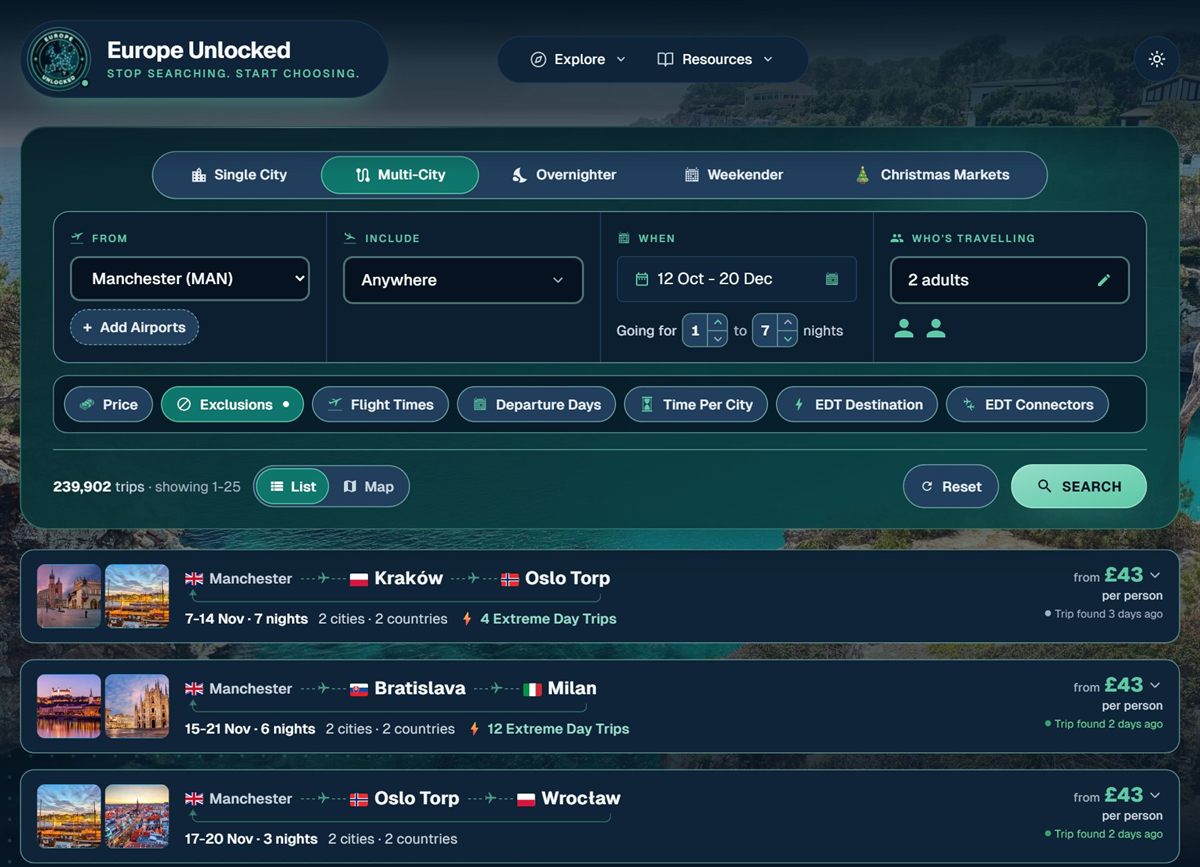This screenshot has height=867, width=1200.
Task: Click the open-book icon beside Resources
Action: 665,59
